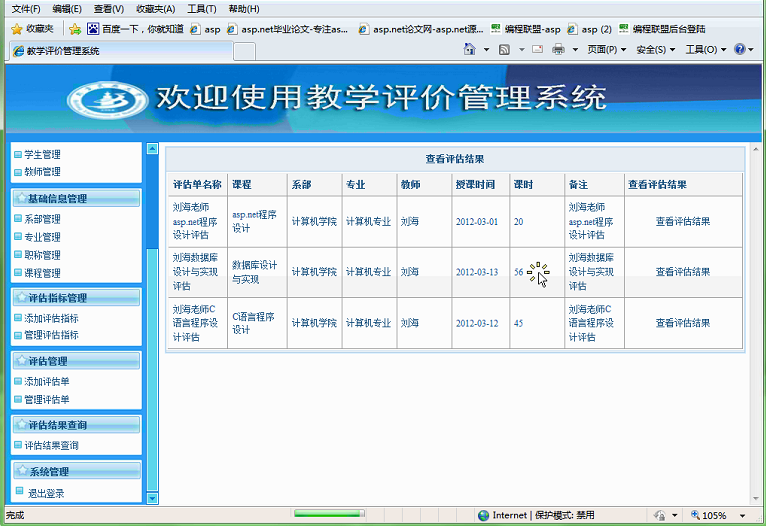Open 管理评估单 in the sidebar
Image resolution: width=766 pixels, height=526 pixels.
point(47,400)
